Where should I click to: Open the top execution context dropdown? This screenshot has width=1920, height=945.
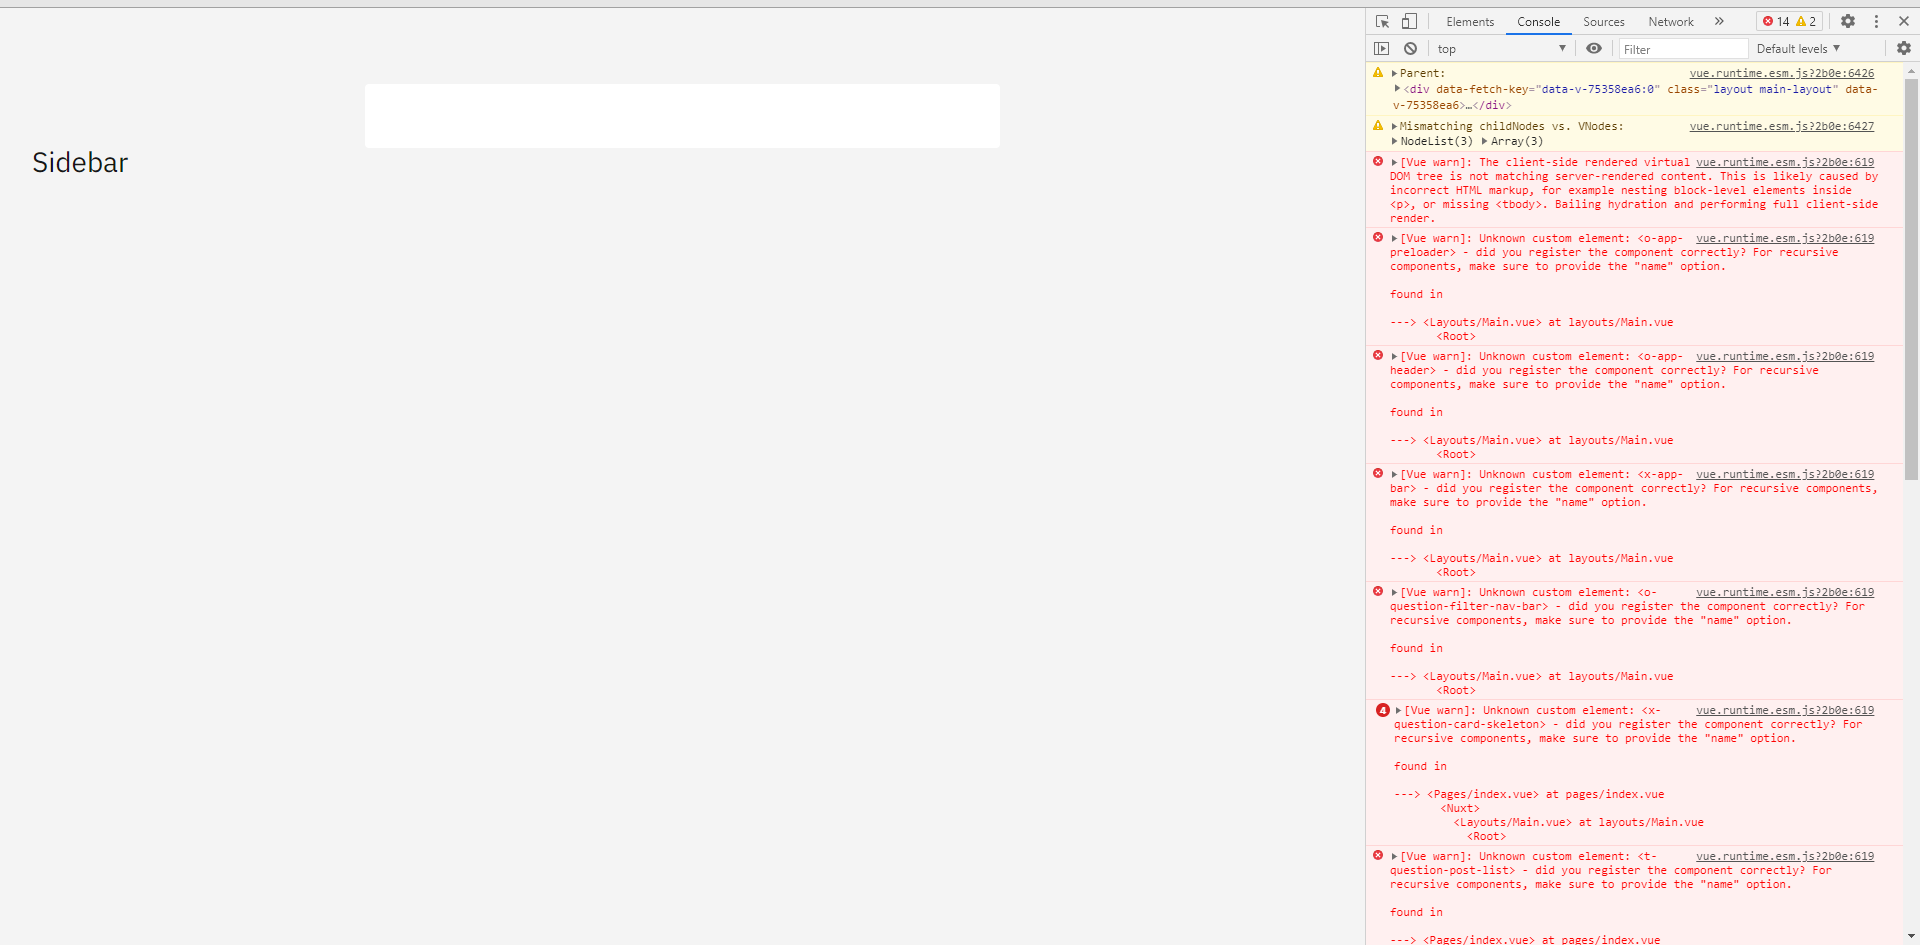click(1500, 48)
